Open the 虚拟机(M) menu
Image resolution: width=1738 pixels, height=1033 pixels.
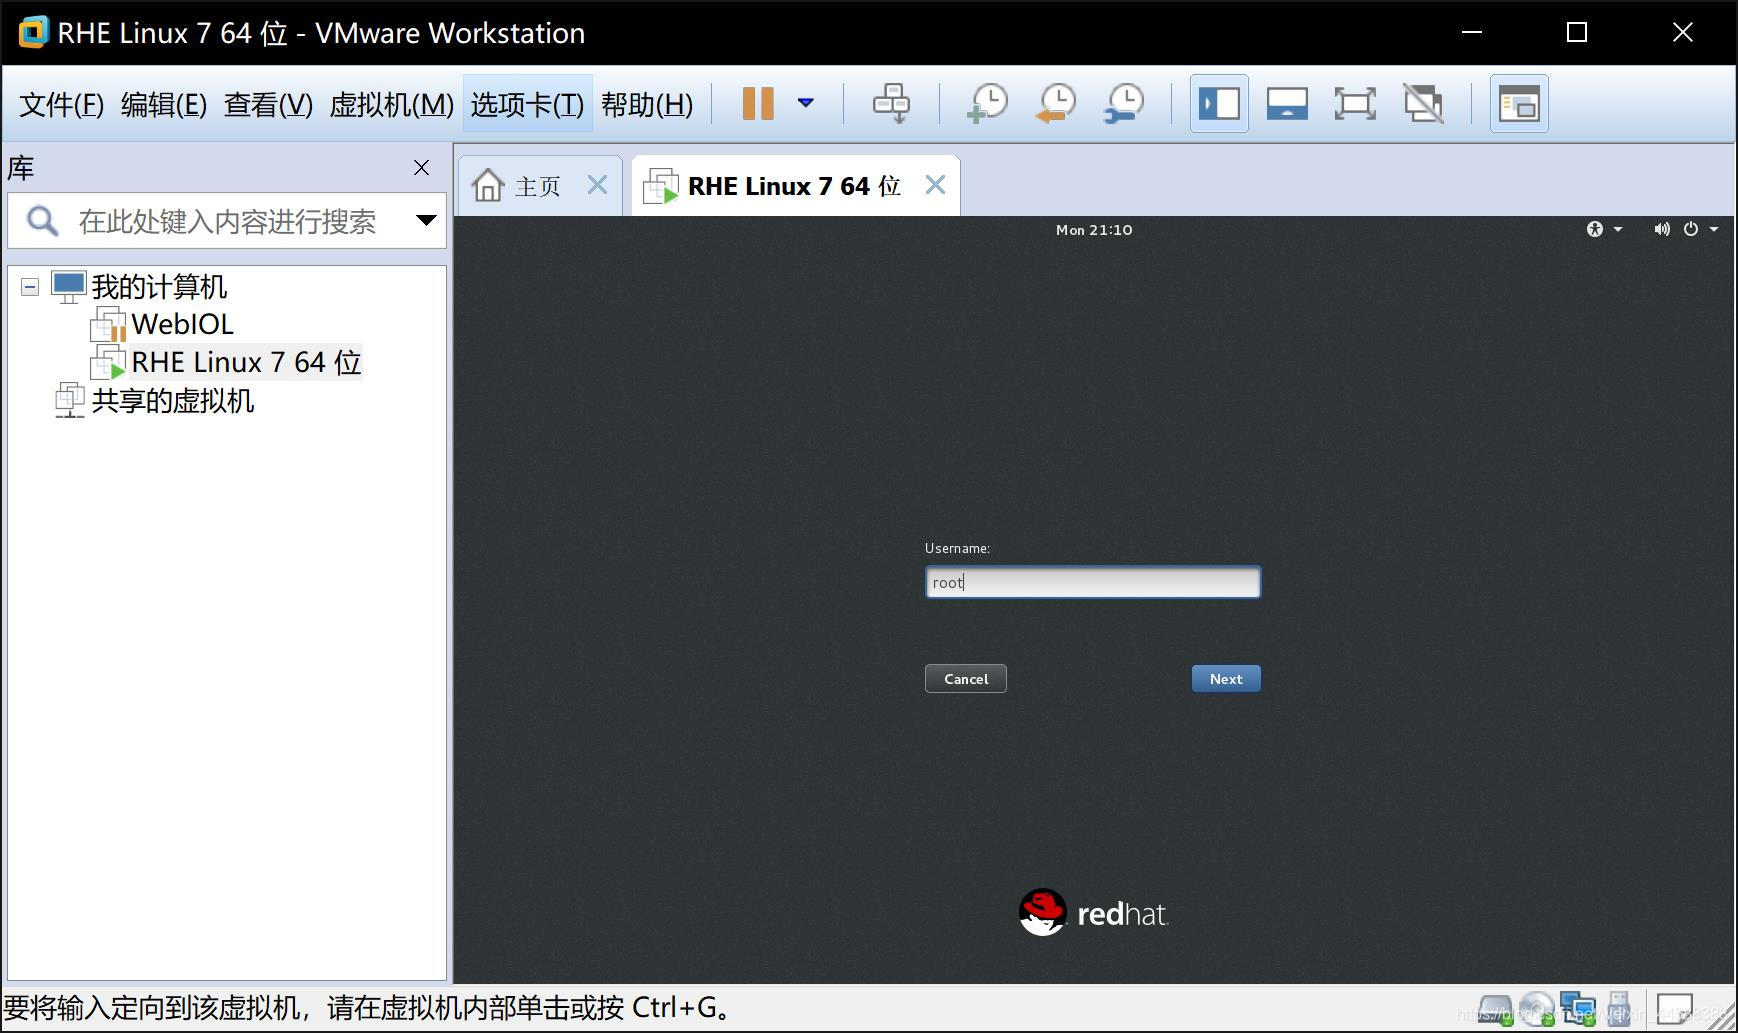pos(392,104)
